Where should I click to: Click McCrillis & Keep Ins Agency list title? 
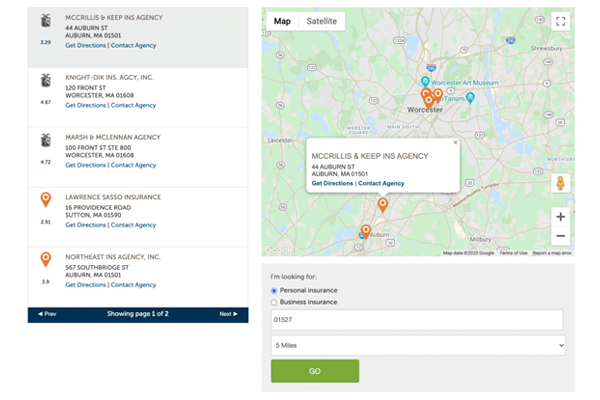point(114,18)
